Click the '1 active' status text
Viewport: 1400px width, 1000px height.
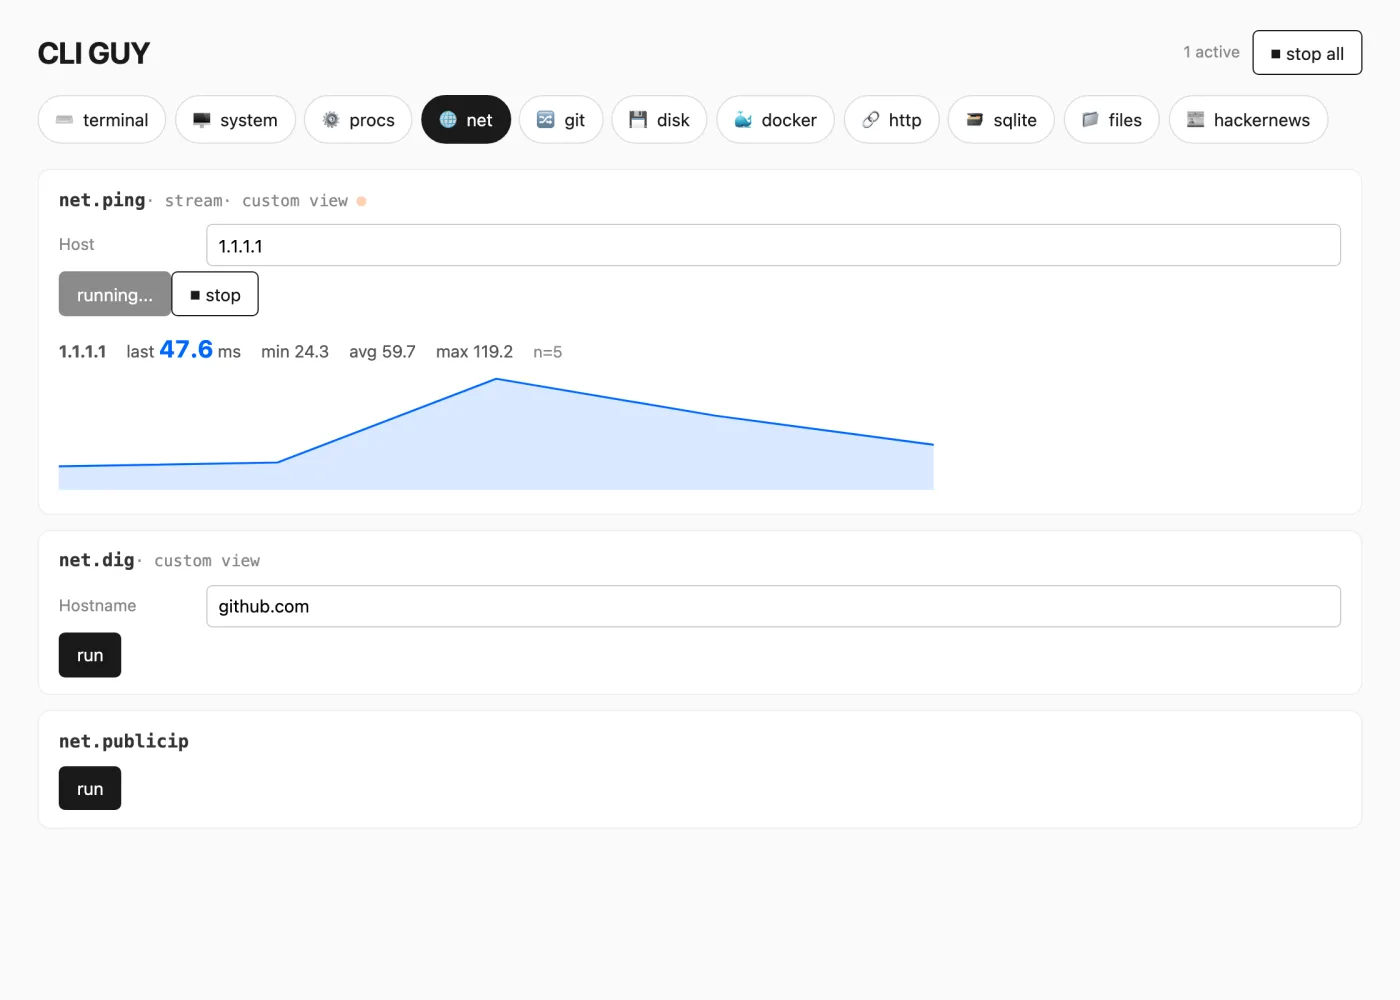coord(1211,52)
